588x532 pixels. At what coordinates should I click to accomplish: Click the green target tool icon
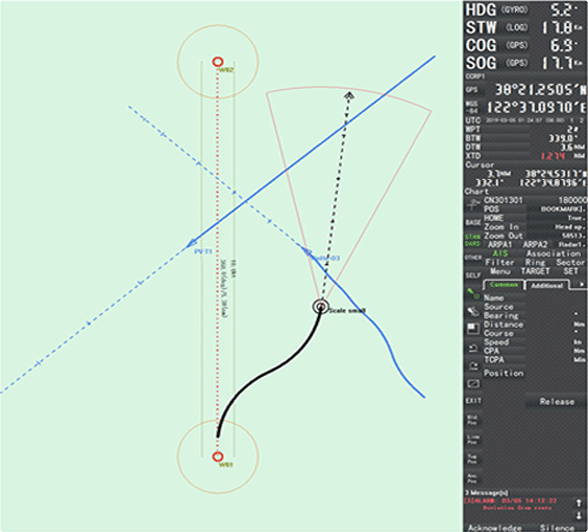(473, 293)
